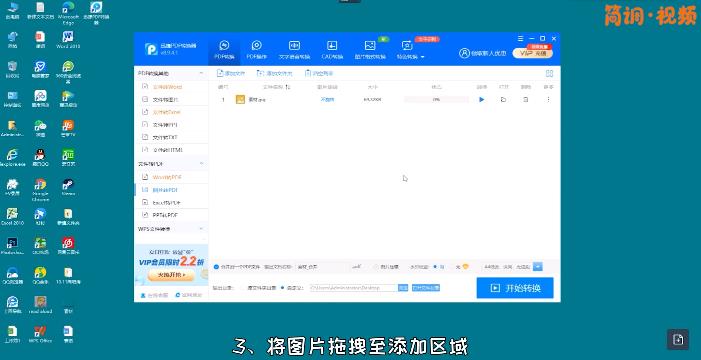This screenshot has height=360, width=701.
Task: Click the user account avatar icon
Action: pyautogui.click(x=464, y=53)
